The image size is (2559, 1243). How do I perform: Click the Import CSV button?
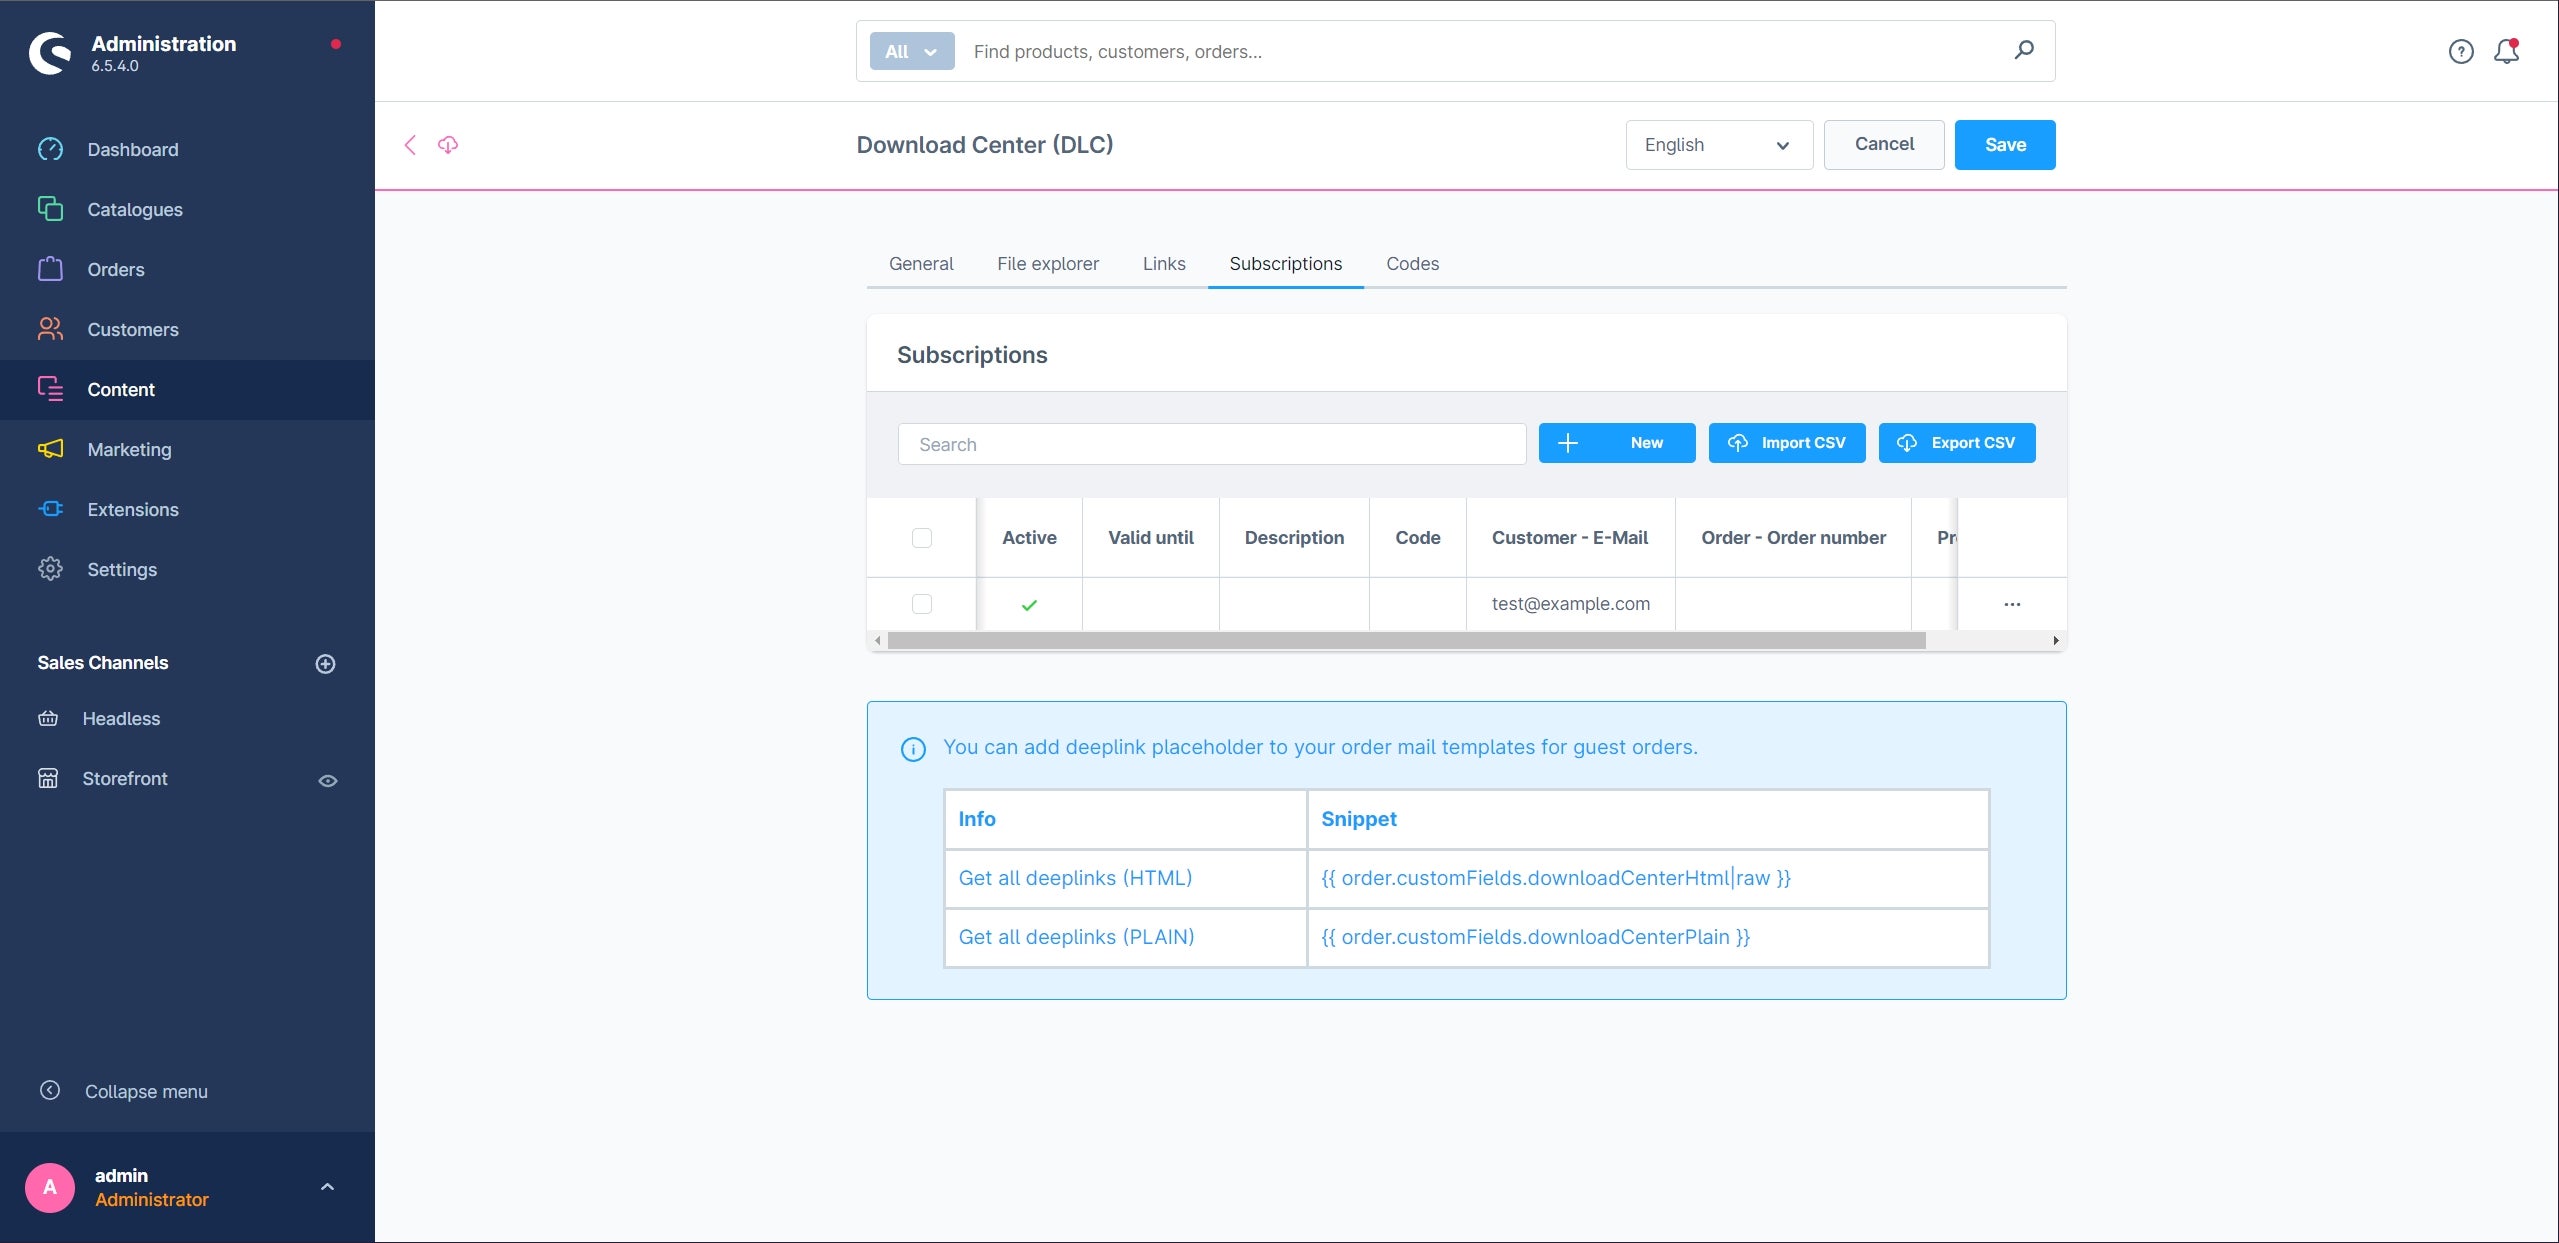click(1786, 443)
